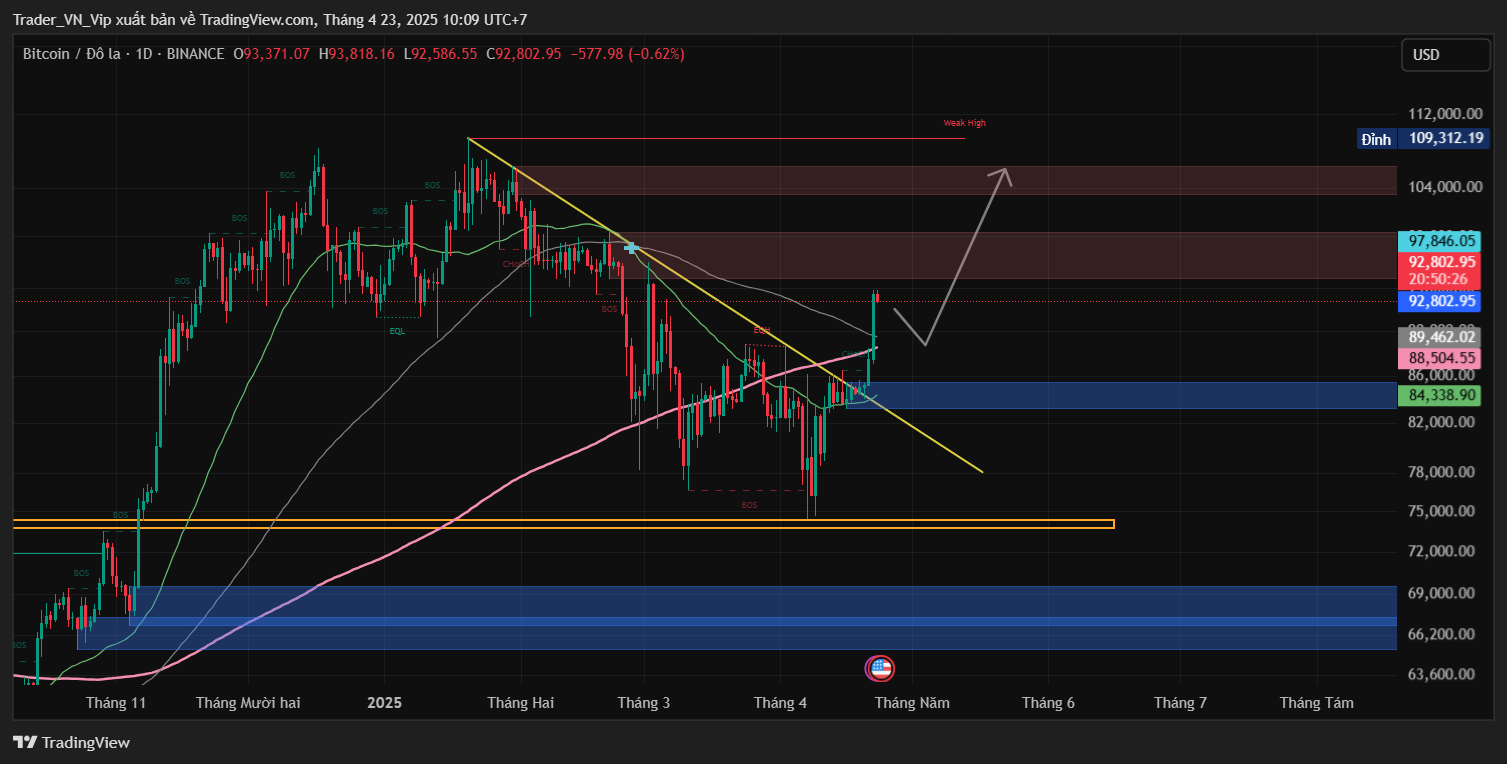This screenshot has width=1507, height=764.
Task: Click the "Tháng 11" time axis label
Action: pos(116,703)
